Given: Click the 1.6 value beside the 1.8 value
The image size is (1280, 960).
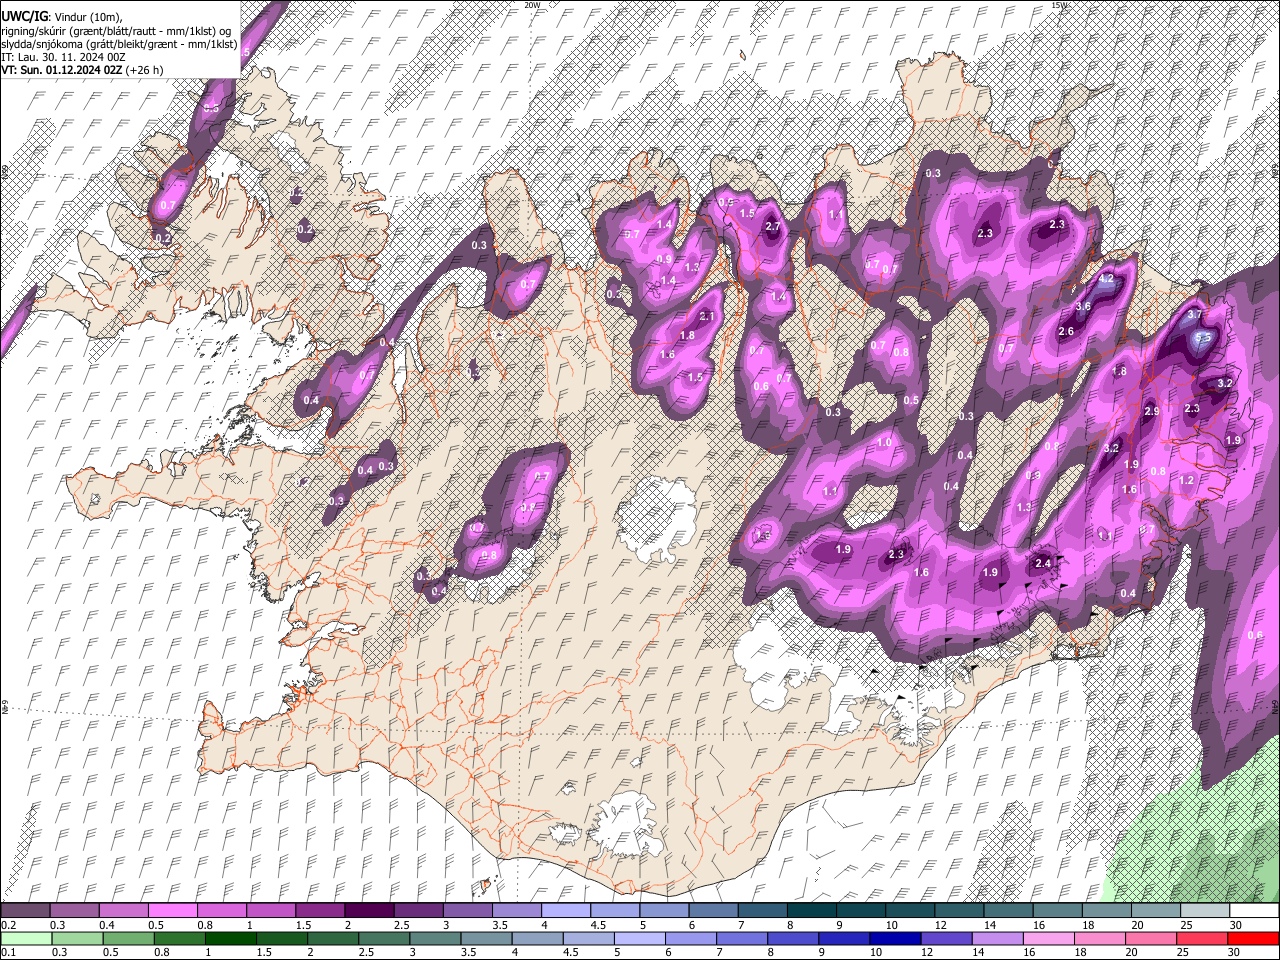Looking at the screenshot, I should [x=667, y=355].
